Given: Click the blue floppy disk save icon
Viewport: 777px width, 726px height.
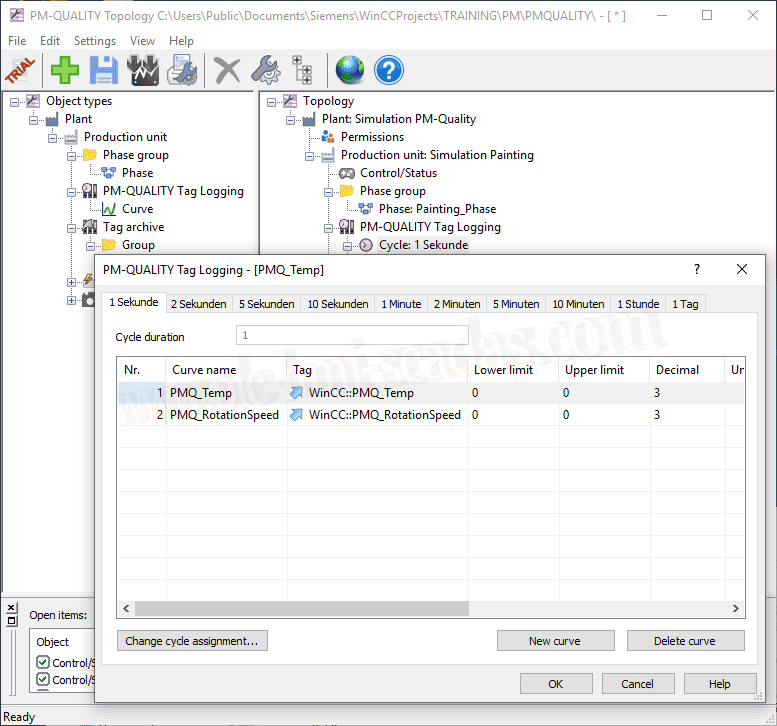Looking at the screenshot, I should (104, 70).
